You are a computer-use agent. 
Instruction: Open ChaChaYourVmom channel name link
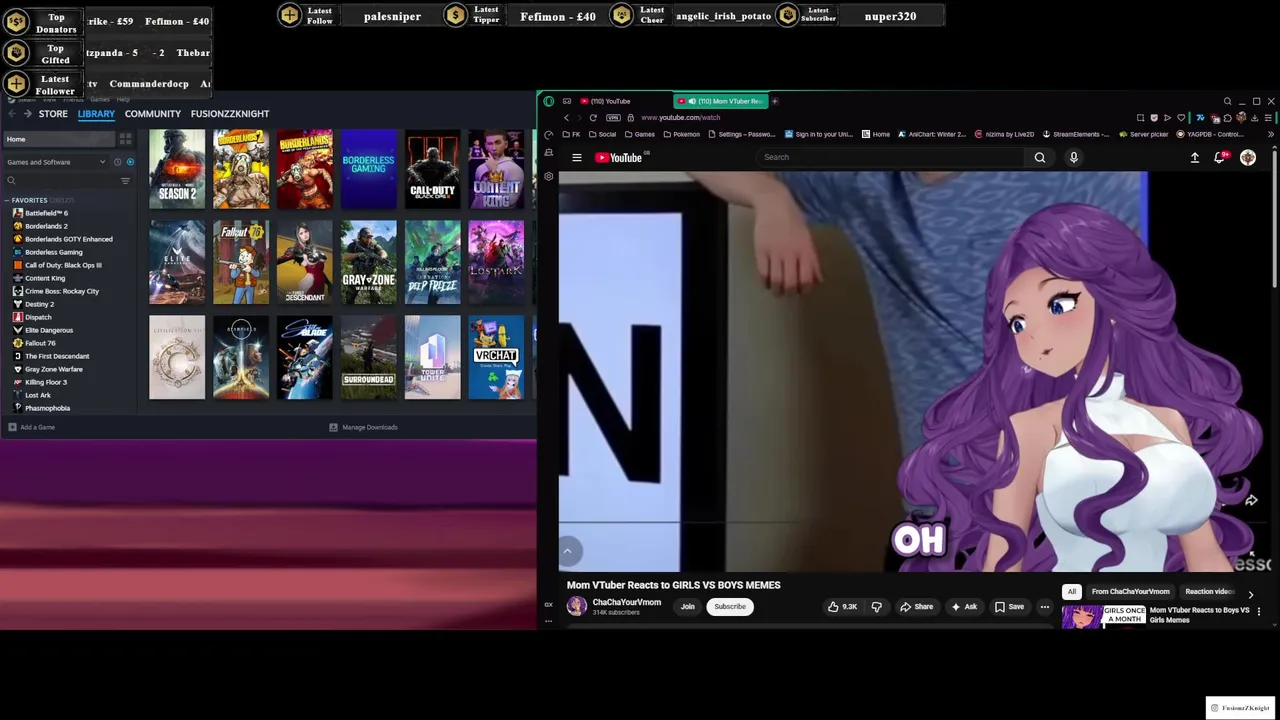click(627, 602)
